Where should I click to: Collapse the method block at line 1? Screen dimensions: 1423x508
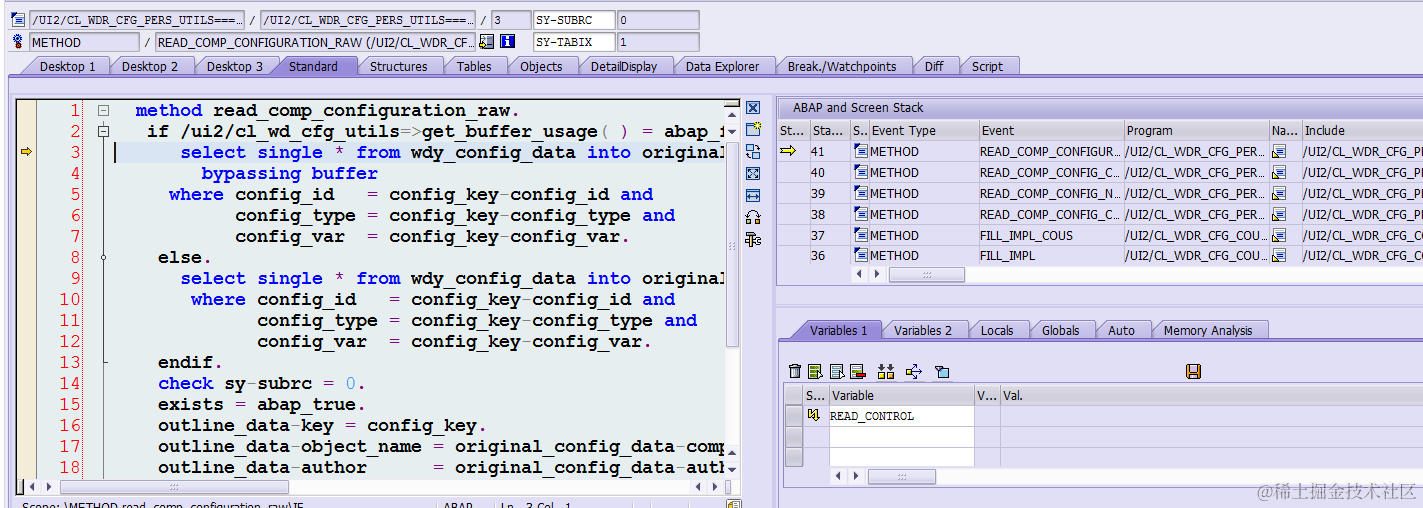103,110
